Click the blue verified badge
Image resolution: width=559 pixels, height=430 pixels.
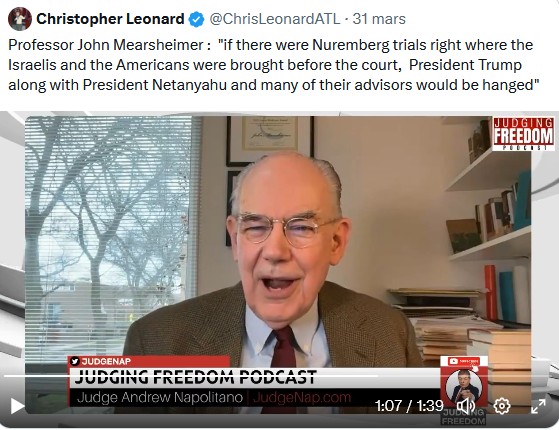point(196,19)
